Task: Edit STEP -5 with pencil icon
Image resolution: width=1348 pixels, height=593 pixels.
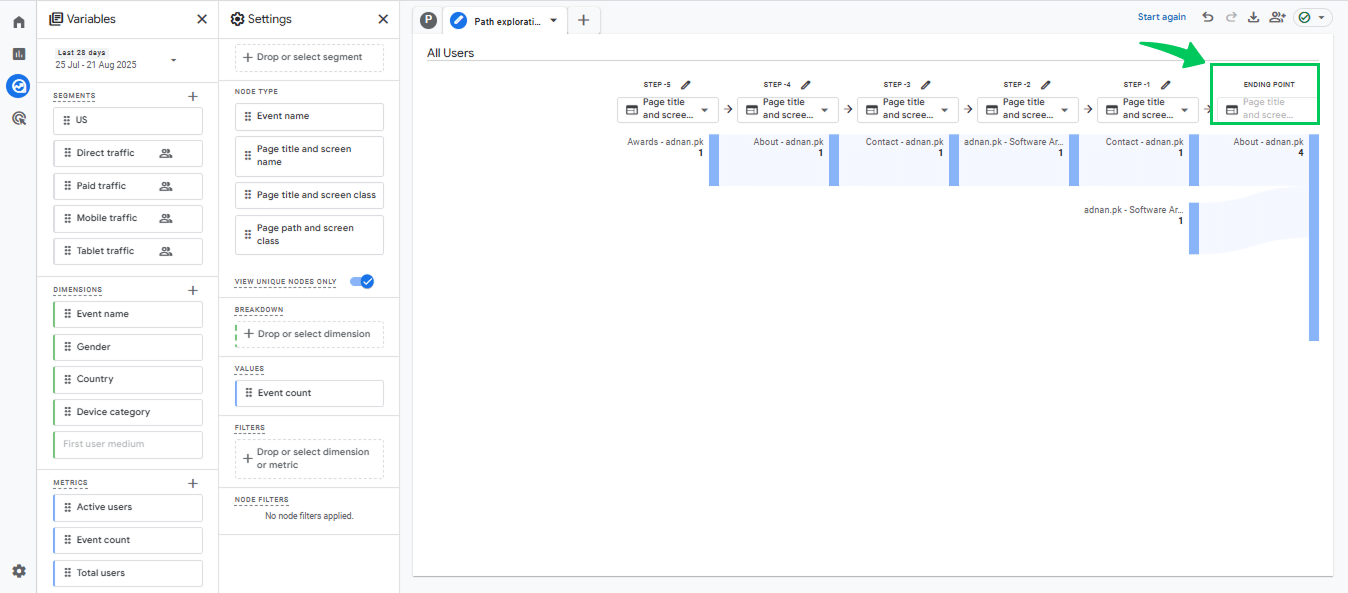Action: click(685, 85)
